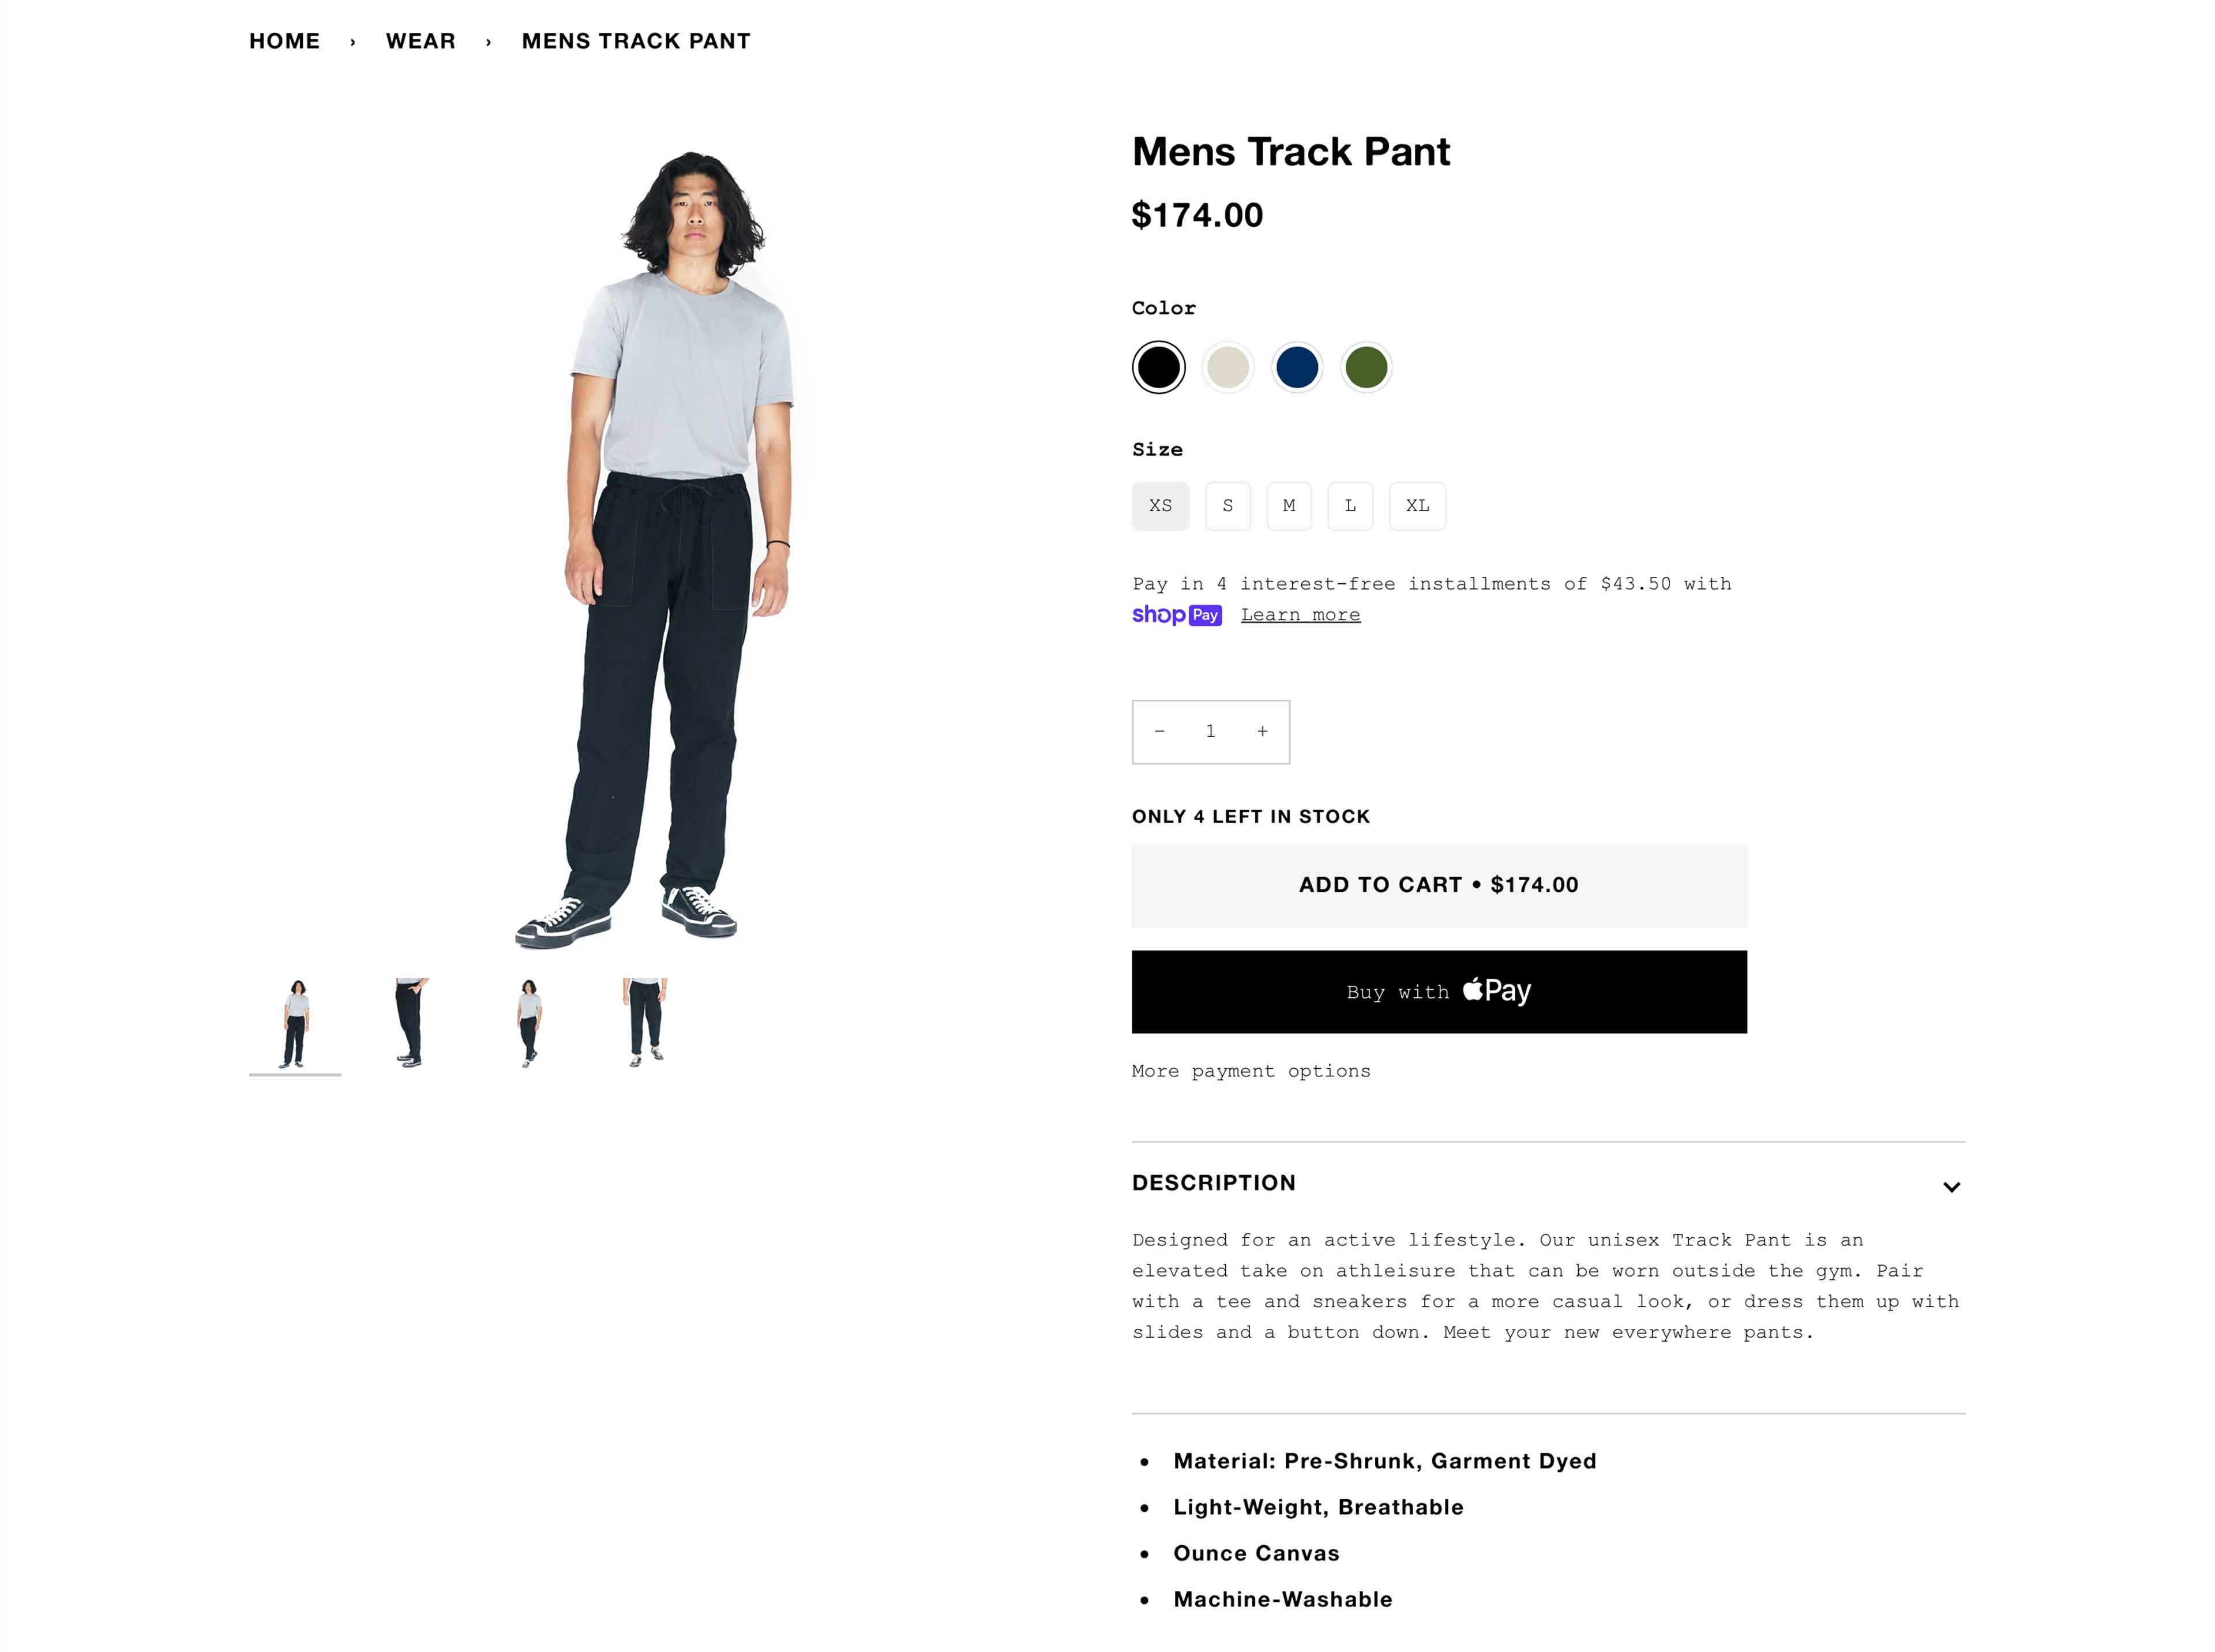Screen dimensions: 2215x1652
Task: Collapse the Description section chevron
Action: (x=1951, y=1187)
